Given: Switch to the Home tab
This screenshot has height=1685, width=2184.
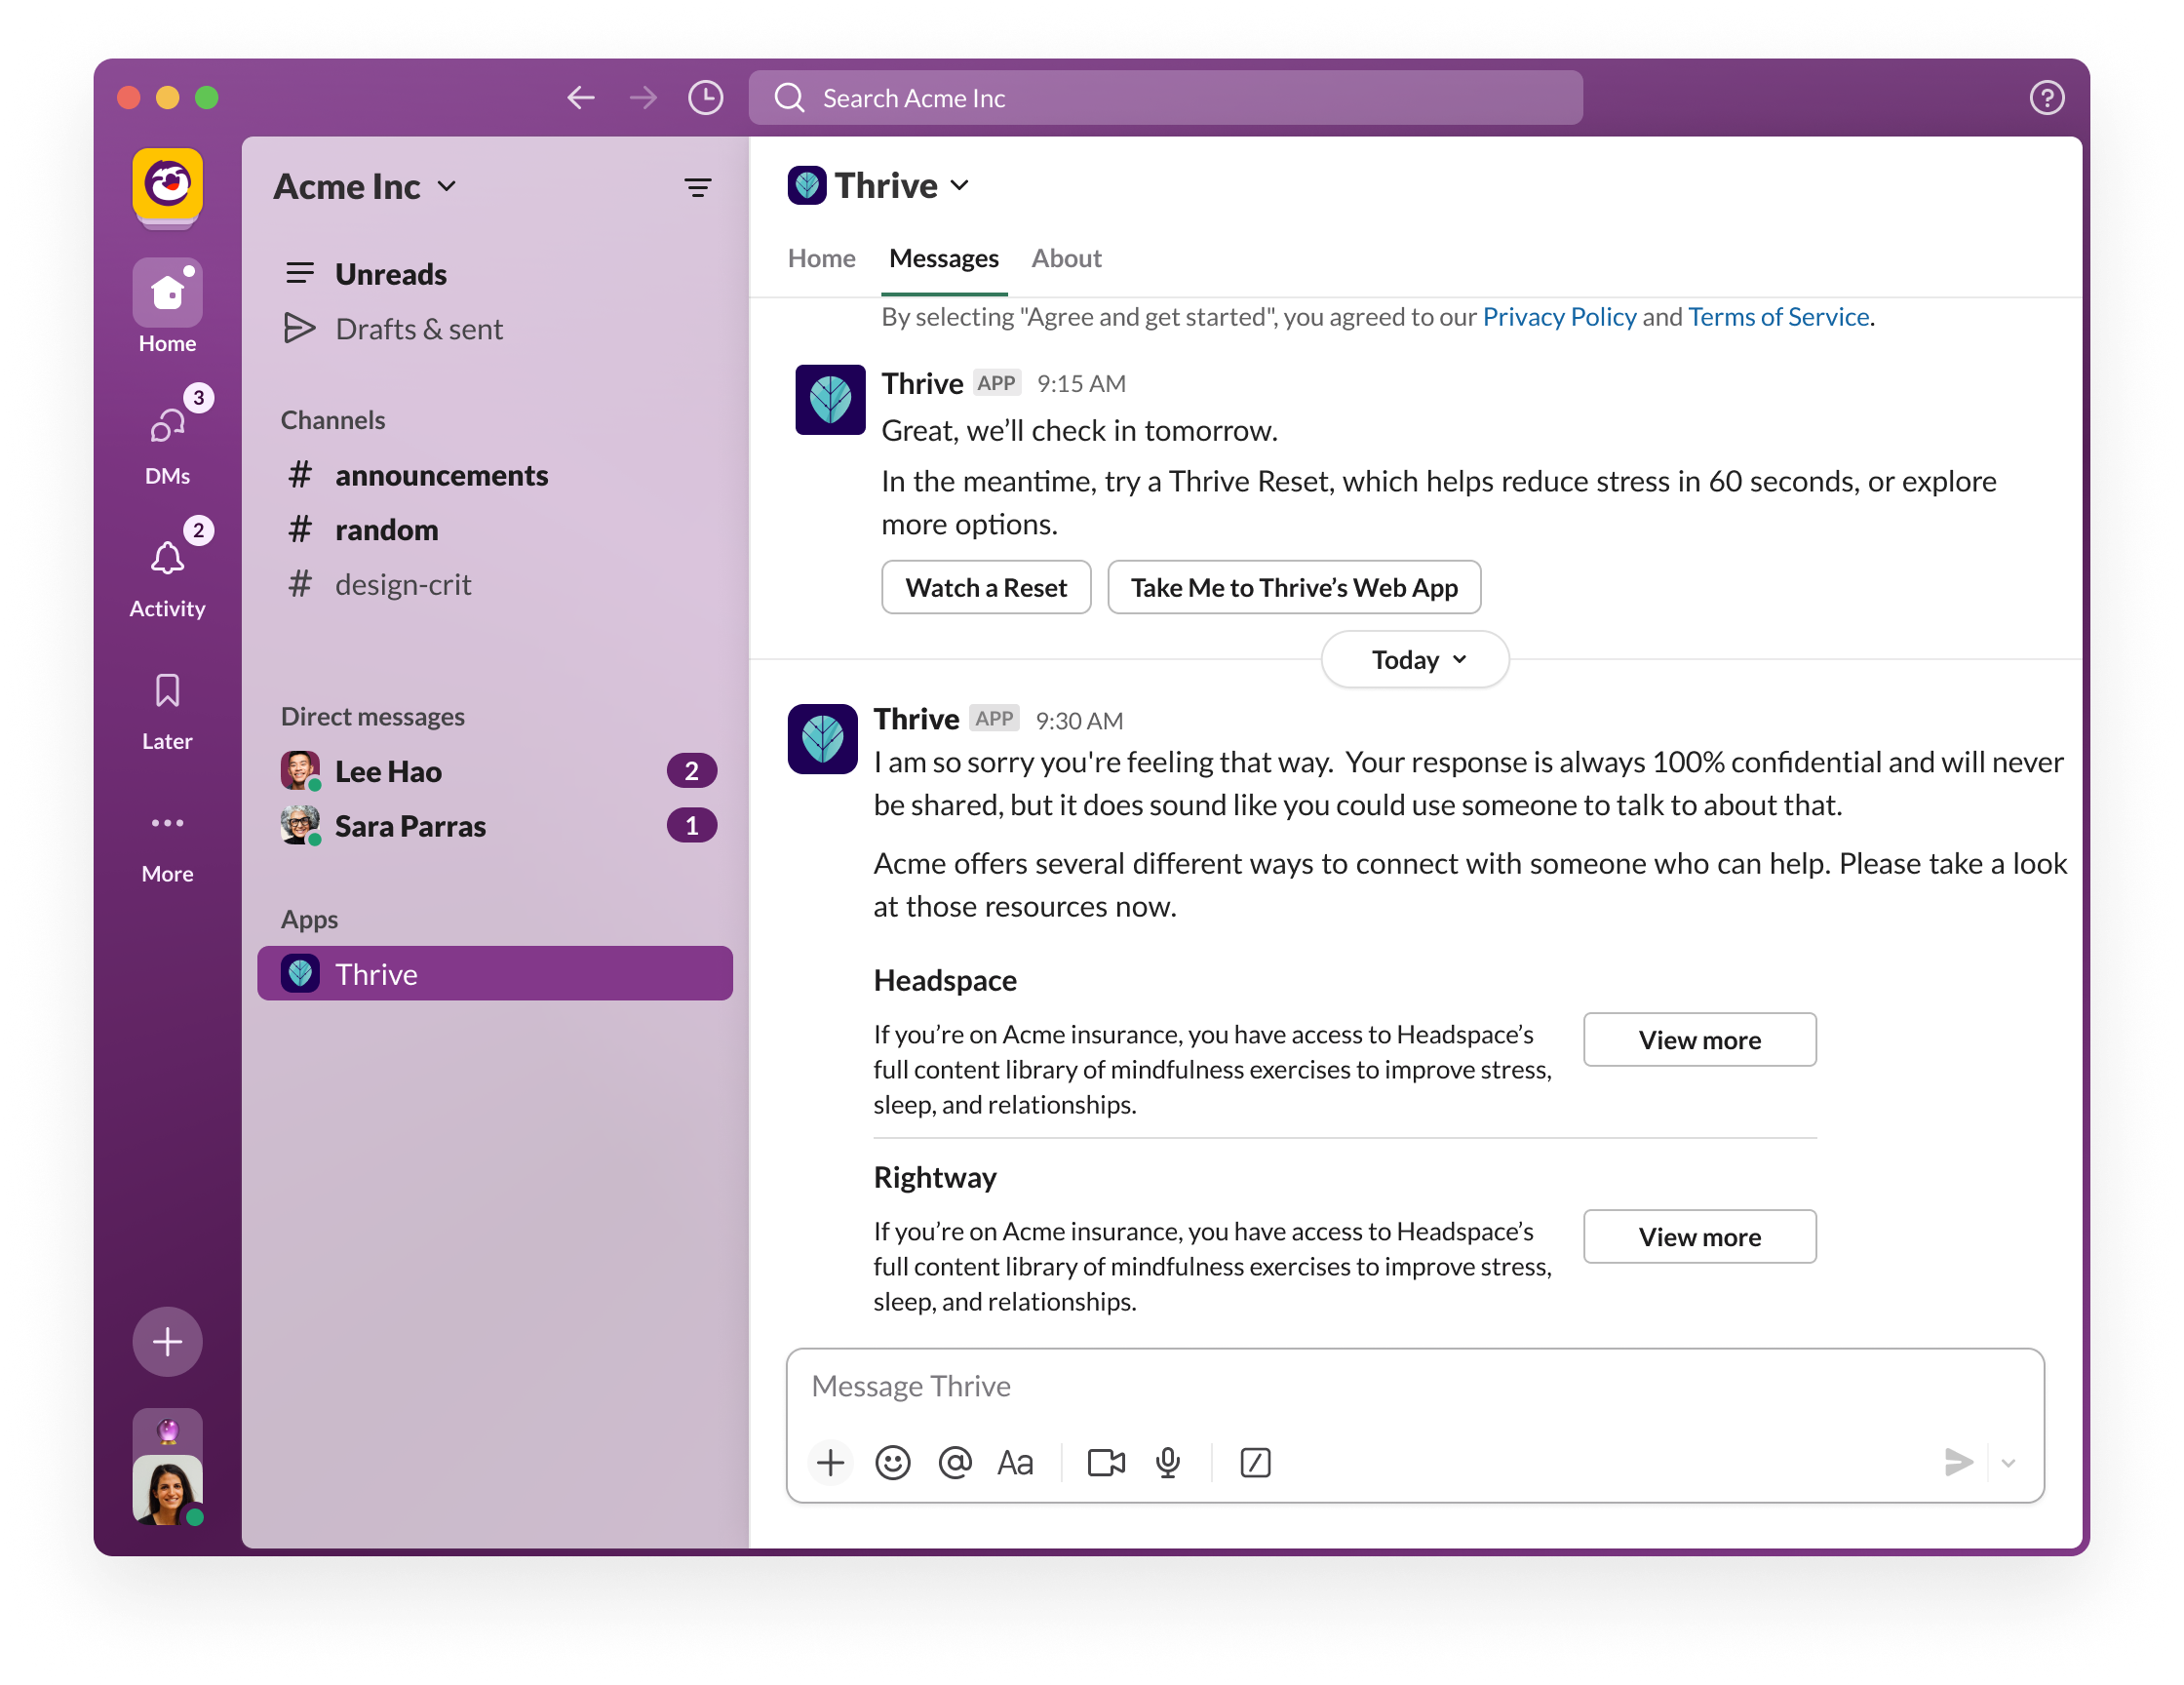Looking at the screenshot, I should (821, 259).
